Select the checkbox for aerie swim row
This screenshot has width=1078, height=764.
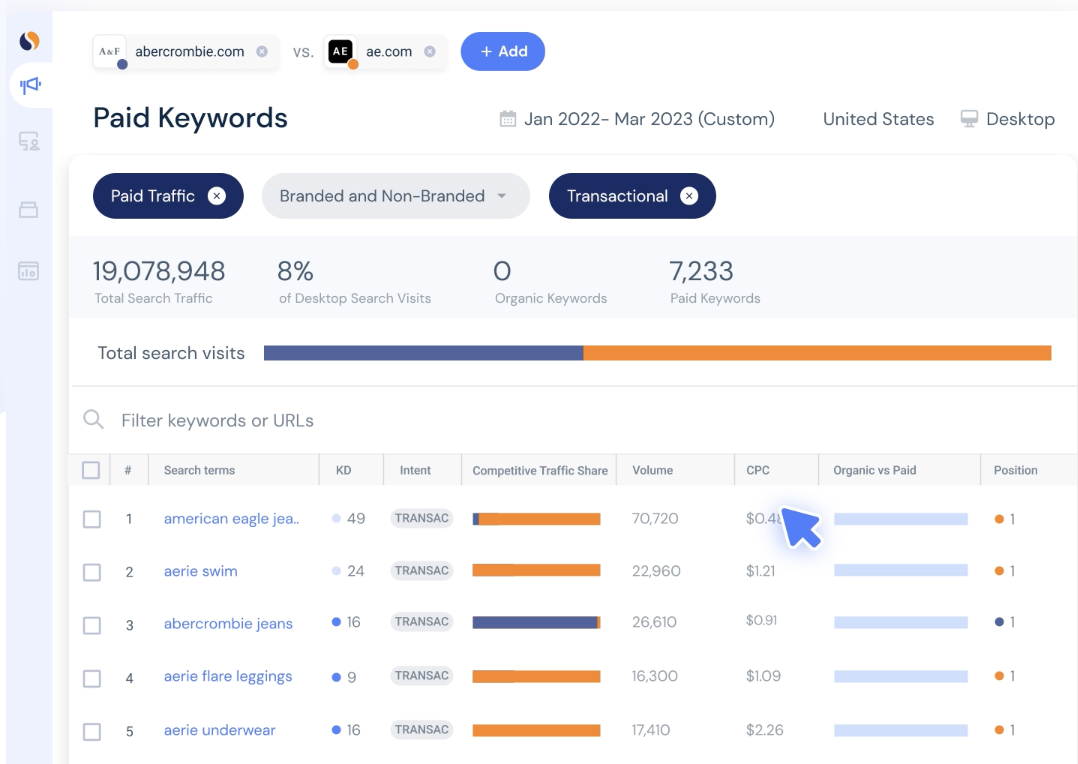click(92, 572)
